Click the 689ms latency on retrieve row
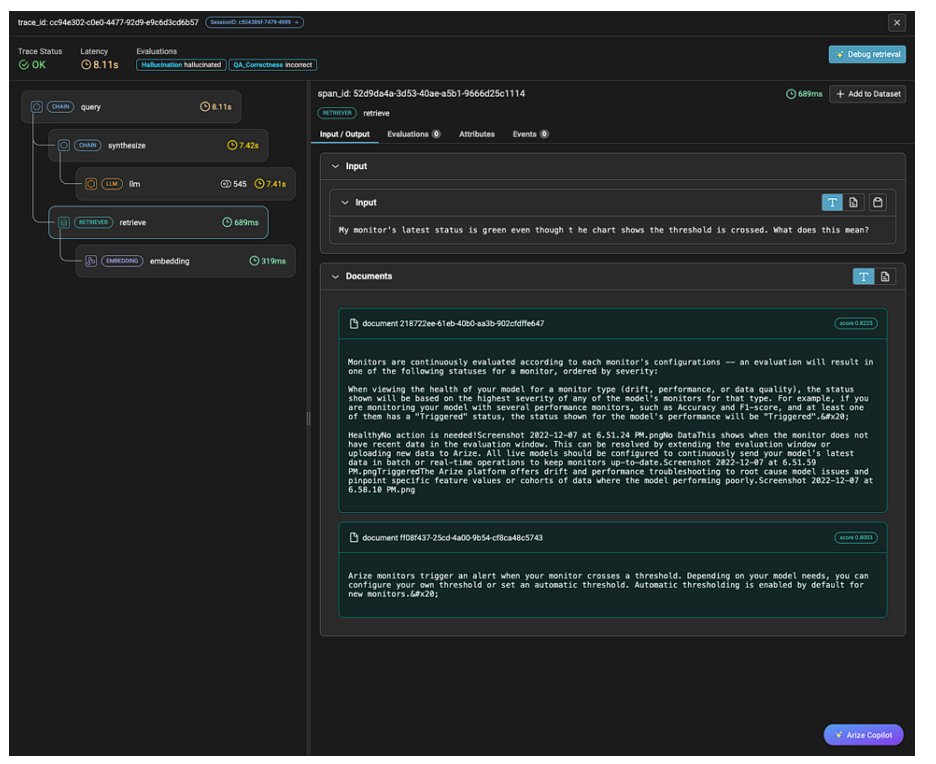The height and width of the screenshot is (764, 936). coord(241,222)
